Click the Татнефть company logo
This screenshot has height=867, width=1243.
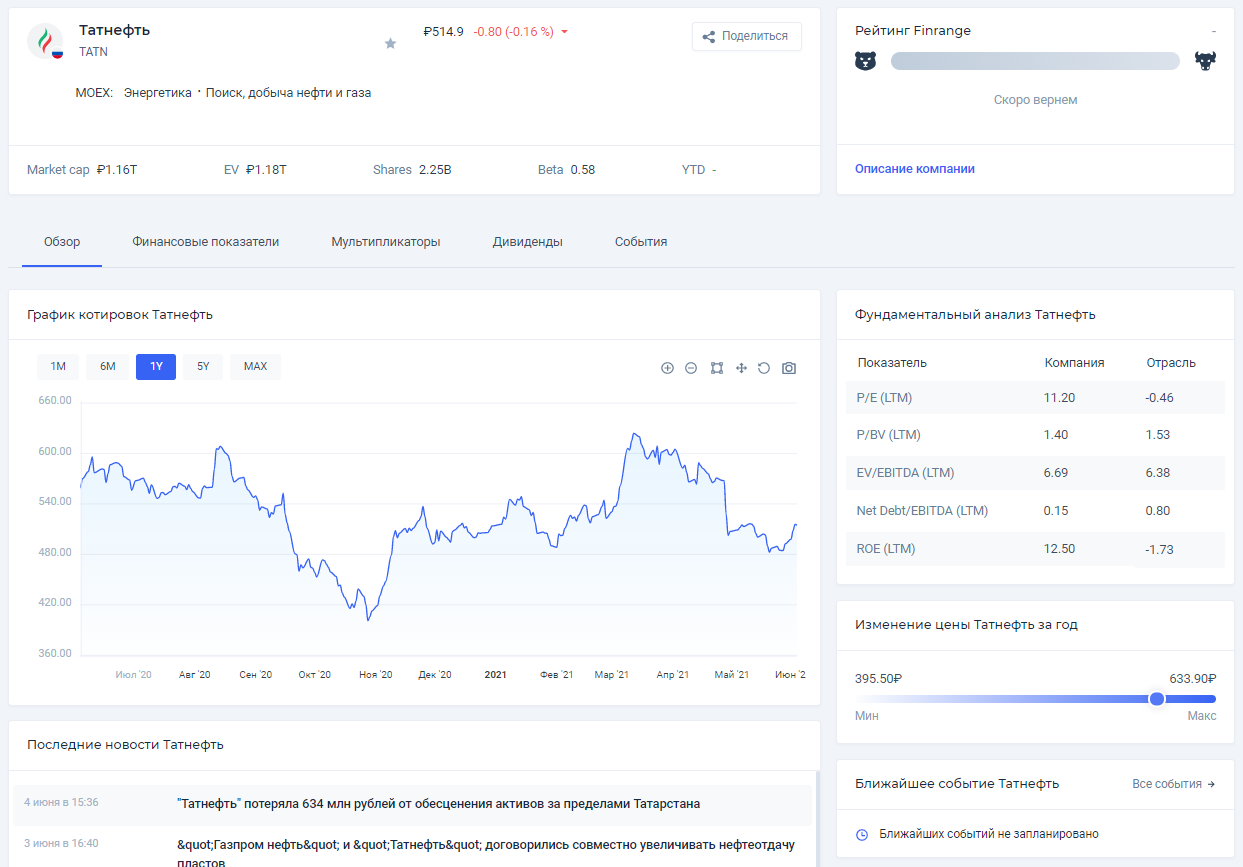tap(45, 41)
